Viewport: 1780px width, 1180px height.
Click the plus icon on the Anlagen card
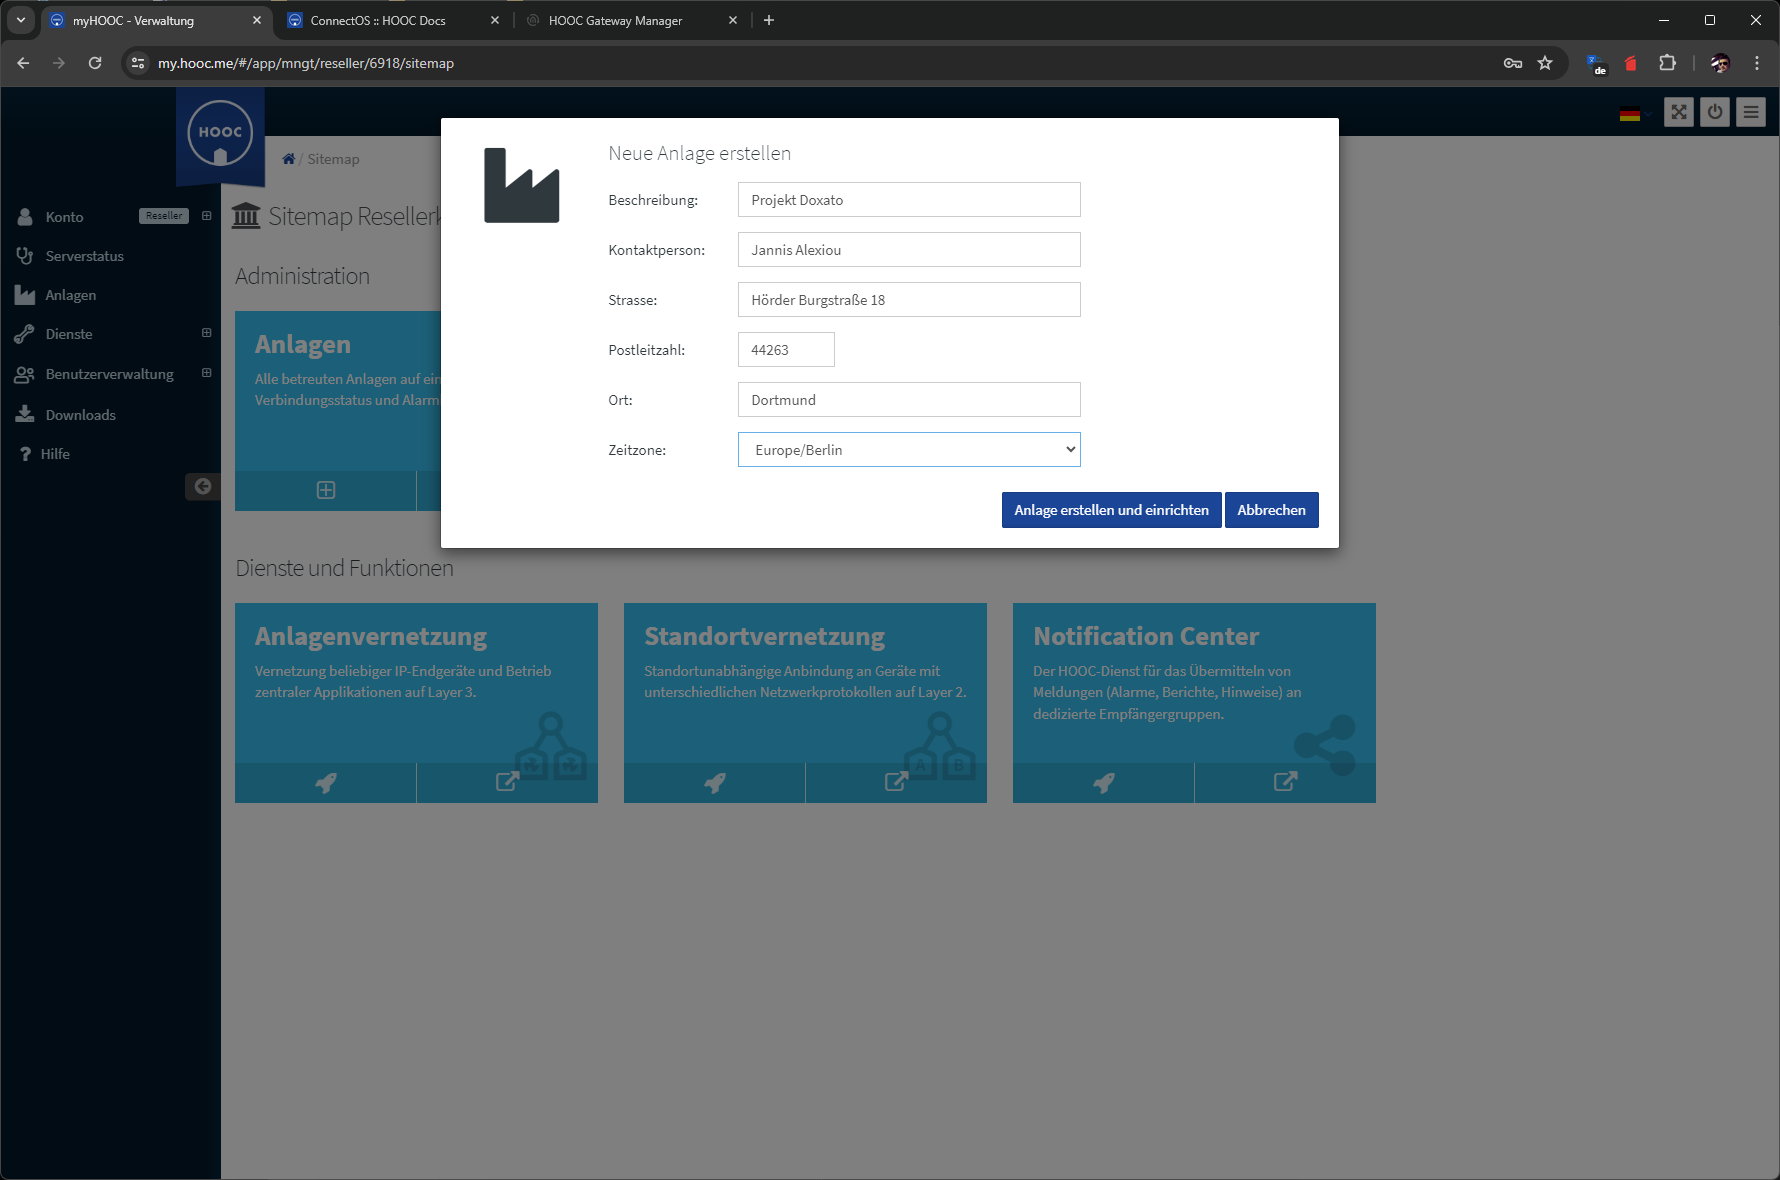[326, 490]
